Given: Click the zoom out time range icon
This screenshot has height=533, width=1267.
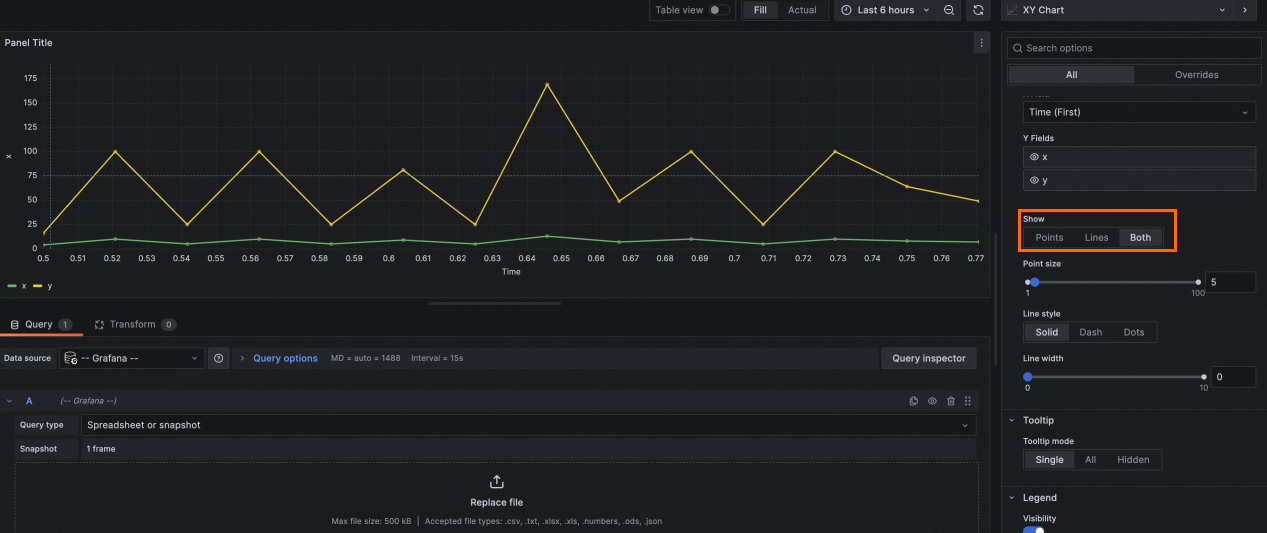Looking at the screenshot, I should [949, 10].
